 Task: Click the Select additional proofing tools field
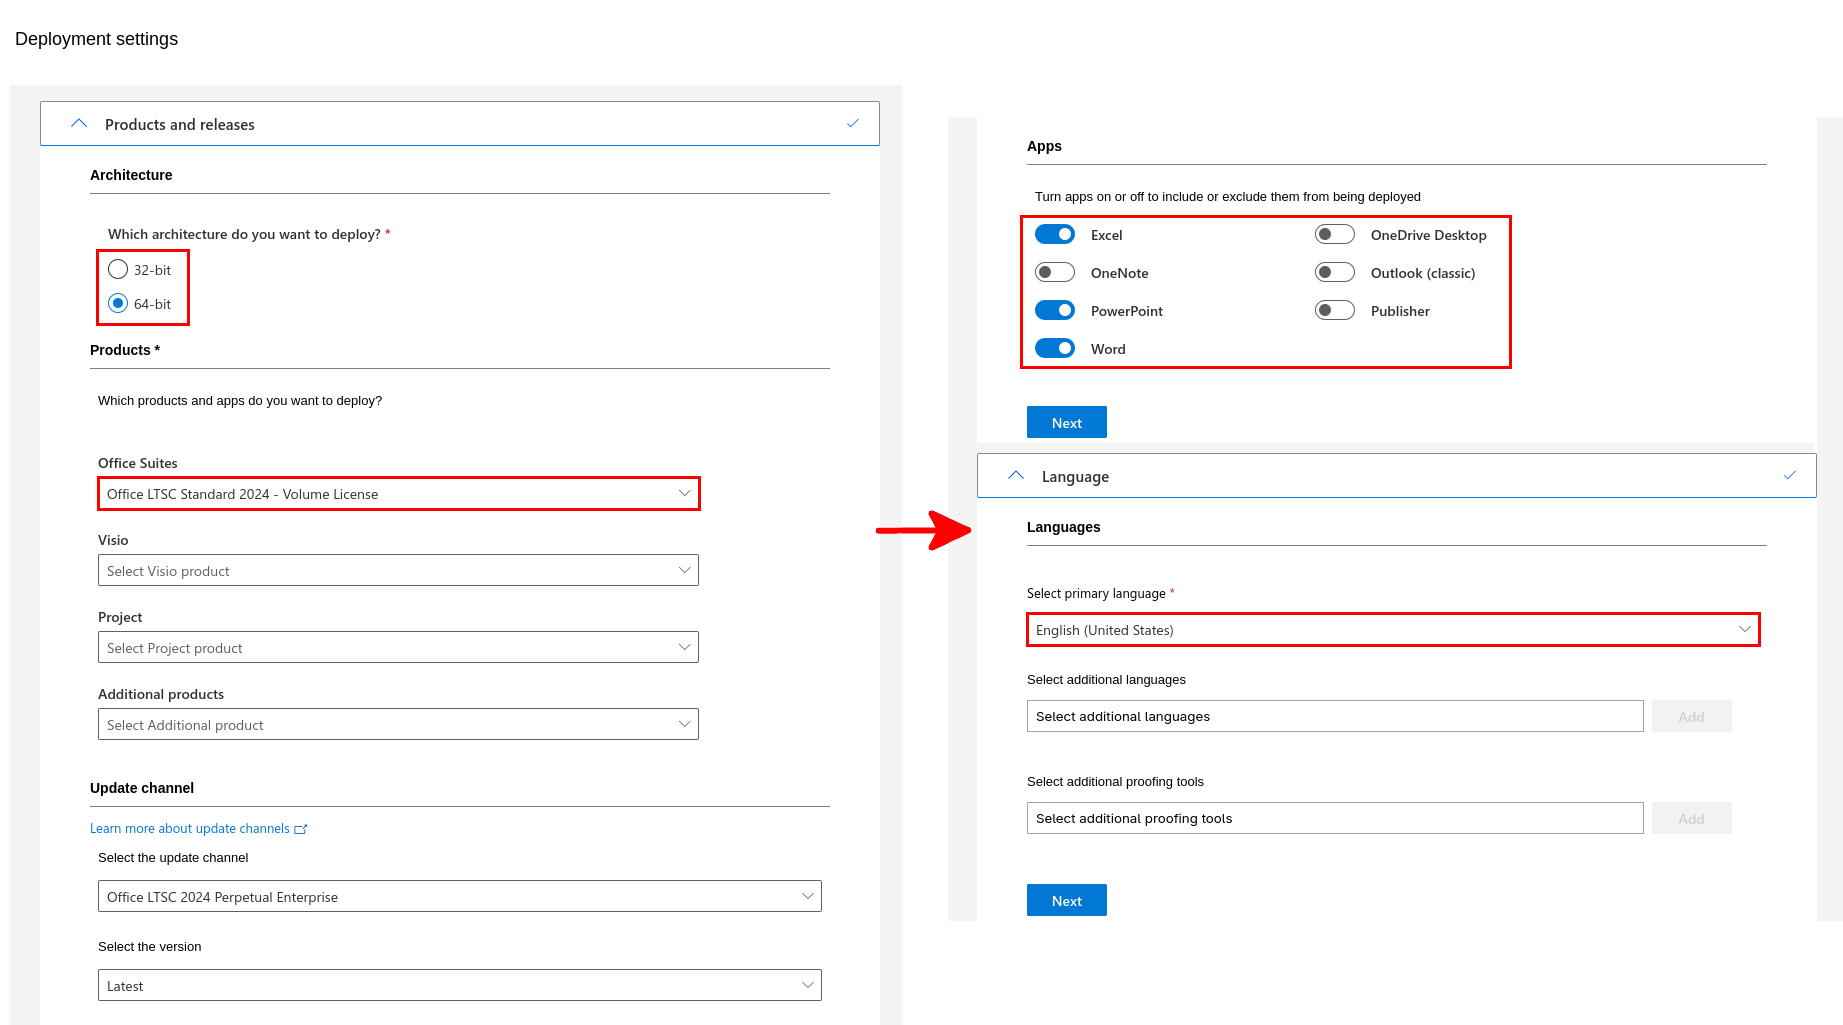(x=1335, y=819)
